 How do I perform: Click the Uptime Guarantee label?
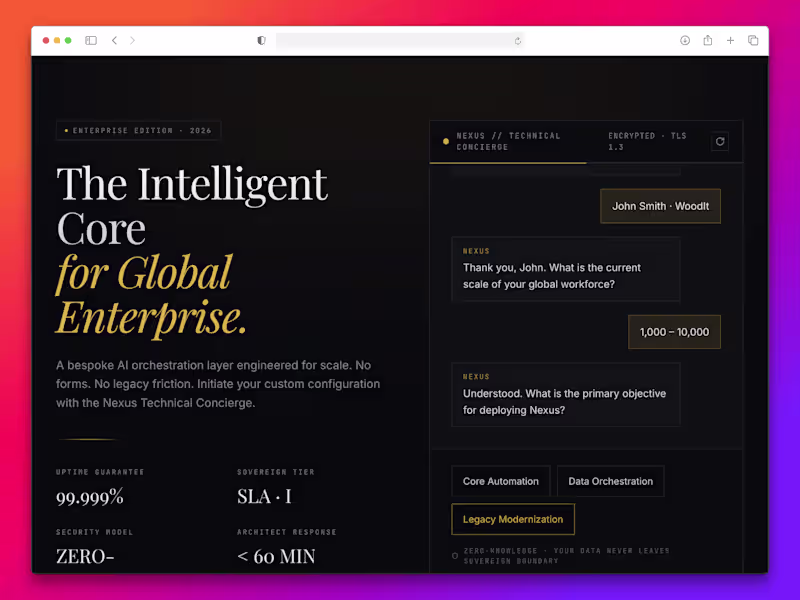pyautogui.click(x=100, y=472)
